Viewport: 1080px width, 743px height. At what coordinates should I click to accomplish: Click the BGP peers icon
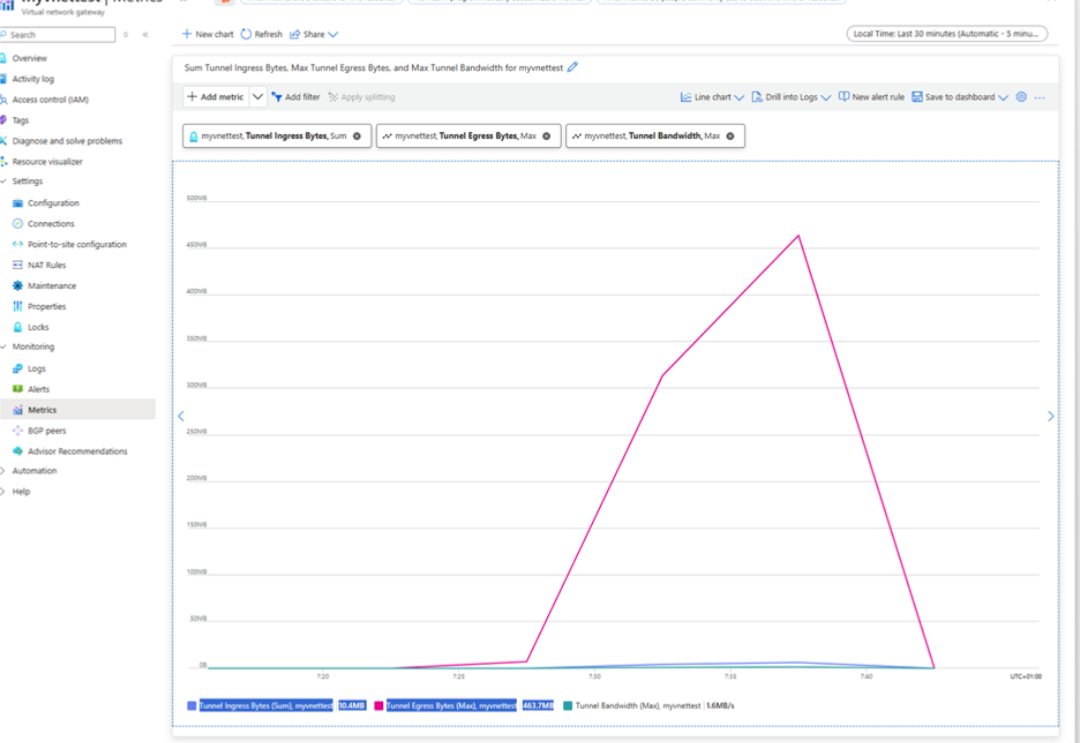pyautogui.click(x=18, y=430)
